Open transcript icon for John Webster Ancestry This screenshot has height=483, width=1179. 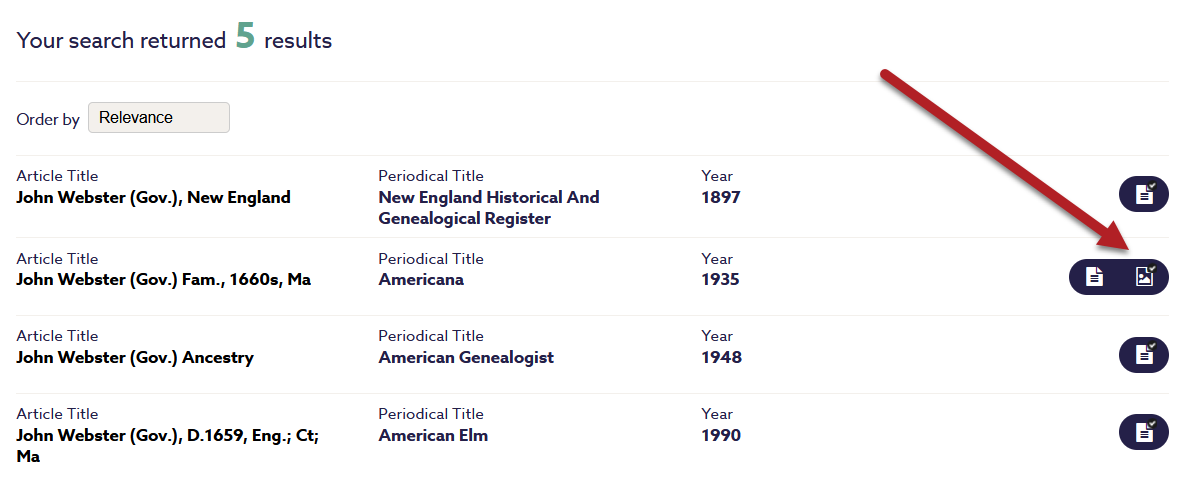[x=1144, y=355]
